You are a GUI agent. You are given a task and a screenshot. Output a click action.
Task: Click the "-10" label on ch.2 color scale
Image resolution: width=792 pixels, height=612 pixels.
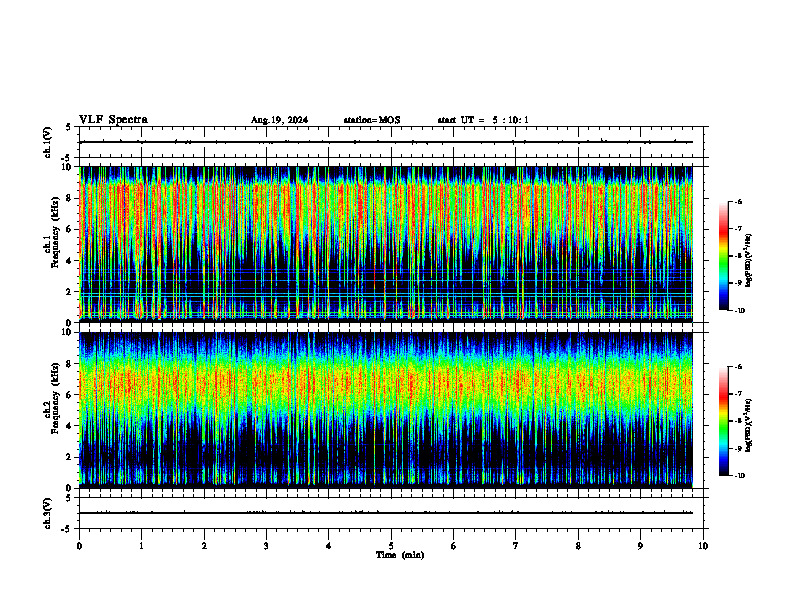(740, 476)
